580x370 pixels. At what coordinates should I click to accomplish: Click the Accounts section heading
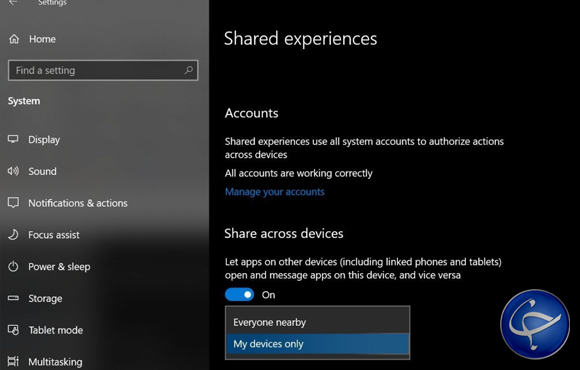pos(252,113)
